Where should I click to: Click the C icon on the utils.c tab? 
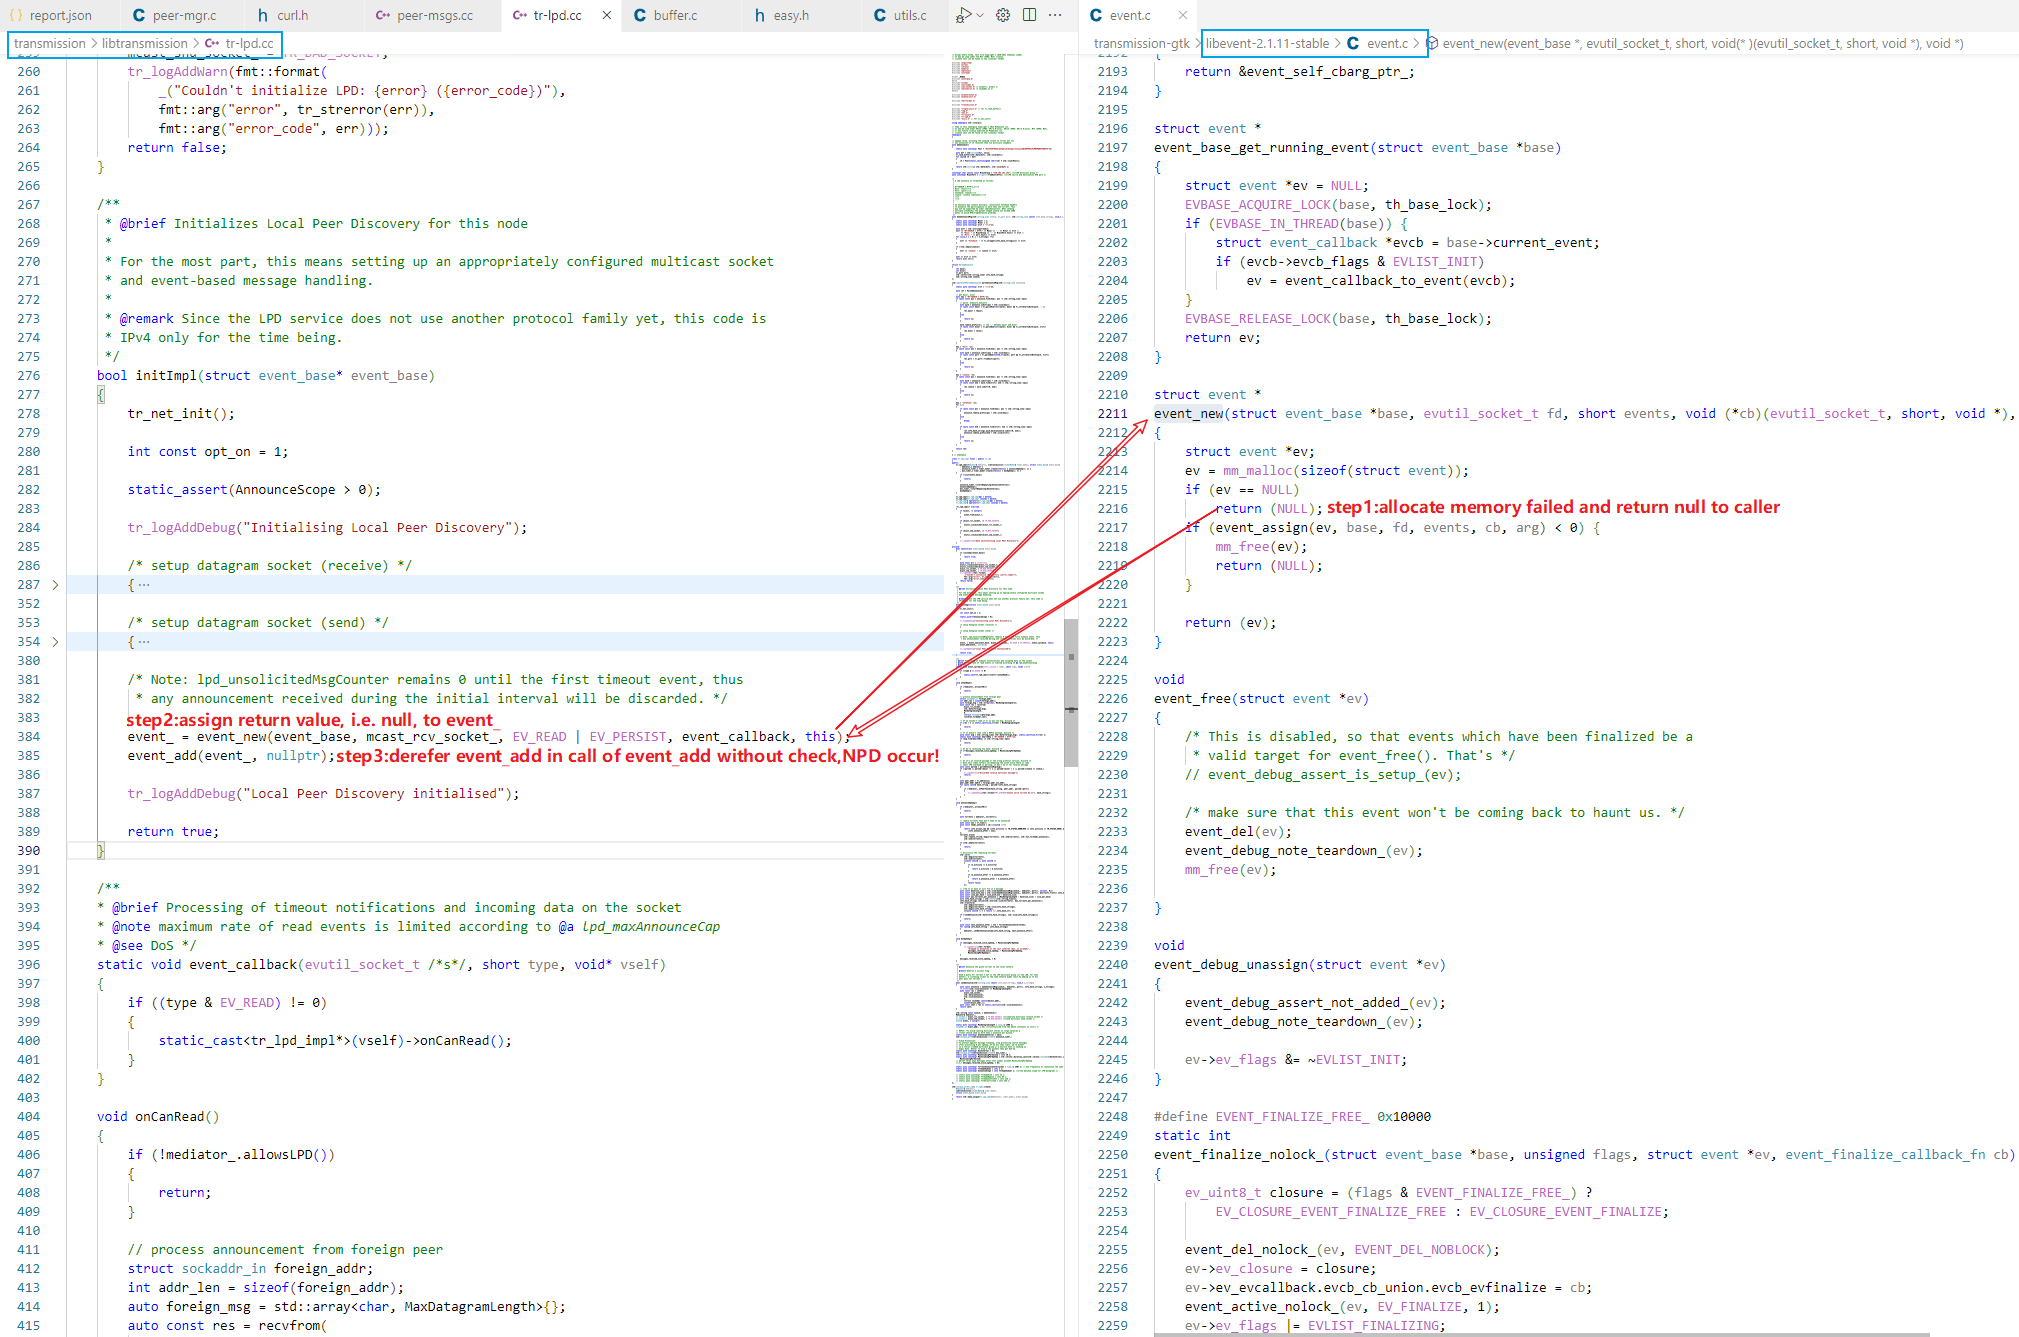tap(878, 15)
